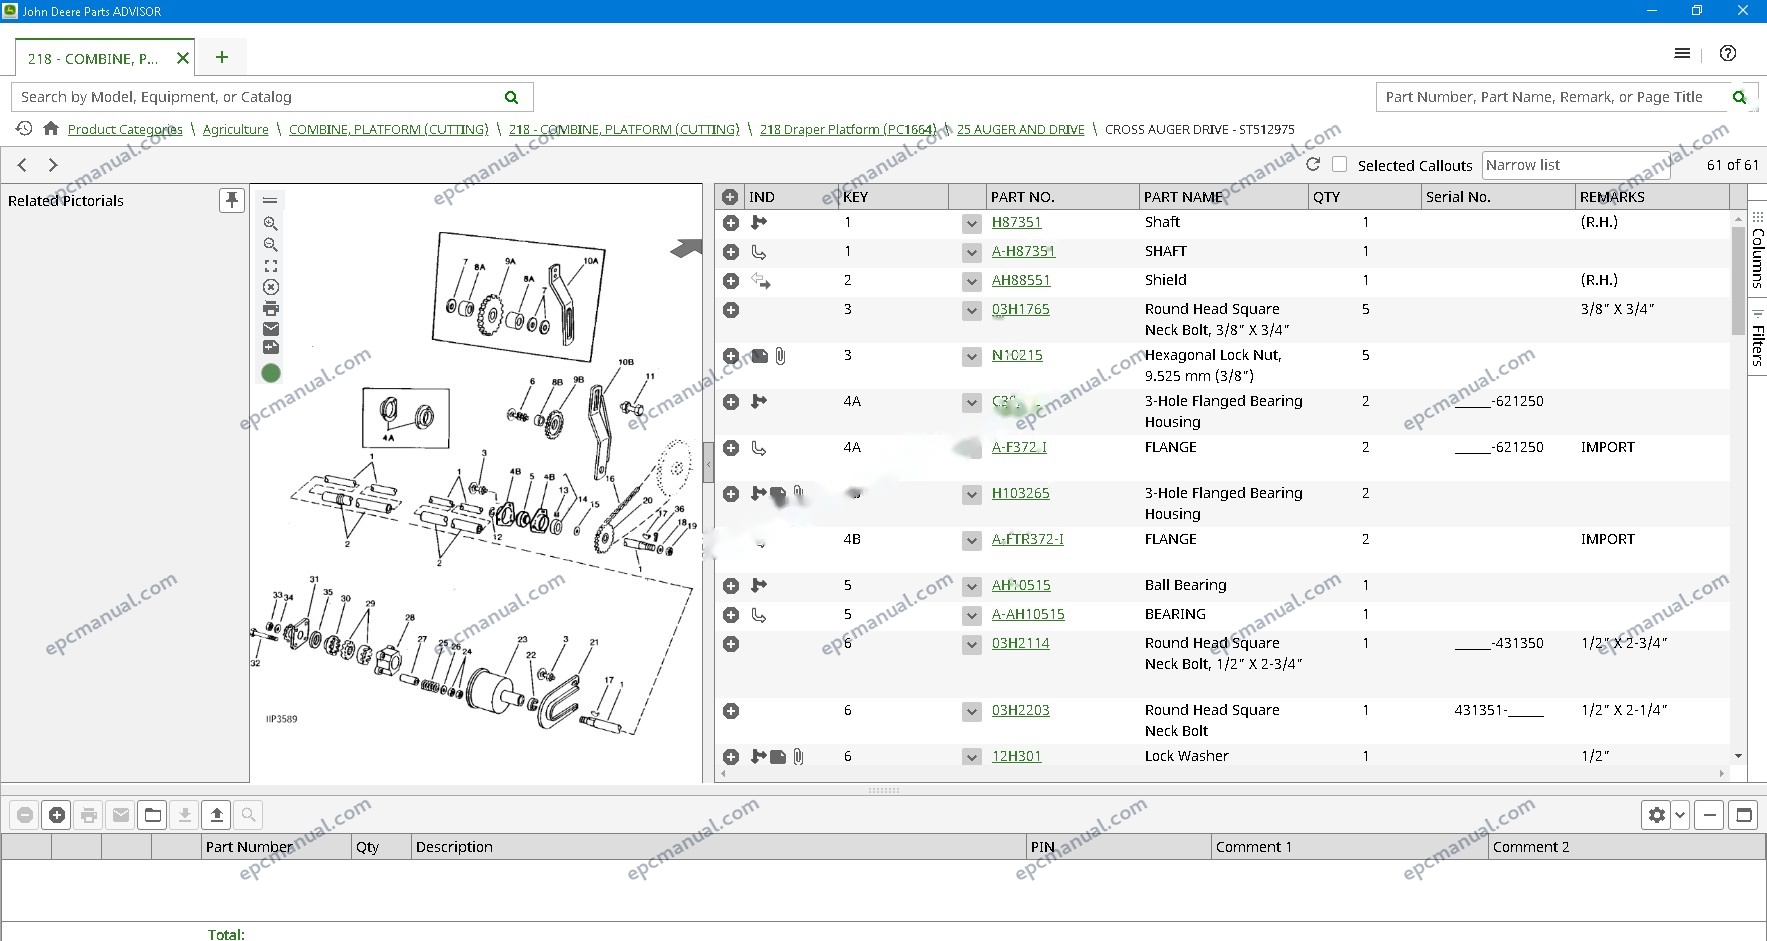
Task: Pin the Related Pictorials panel
Action: tap(232, 200)
